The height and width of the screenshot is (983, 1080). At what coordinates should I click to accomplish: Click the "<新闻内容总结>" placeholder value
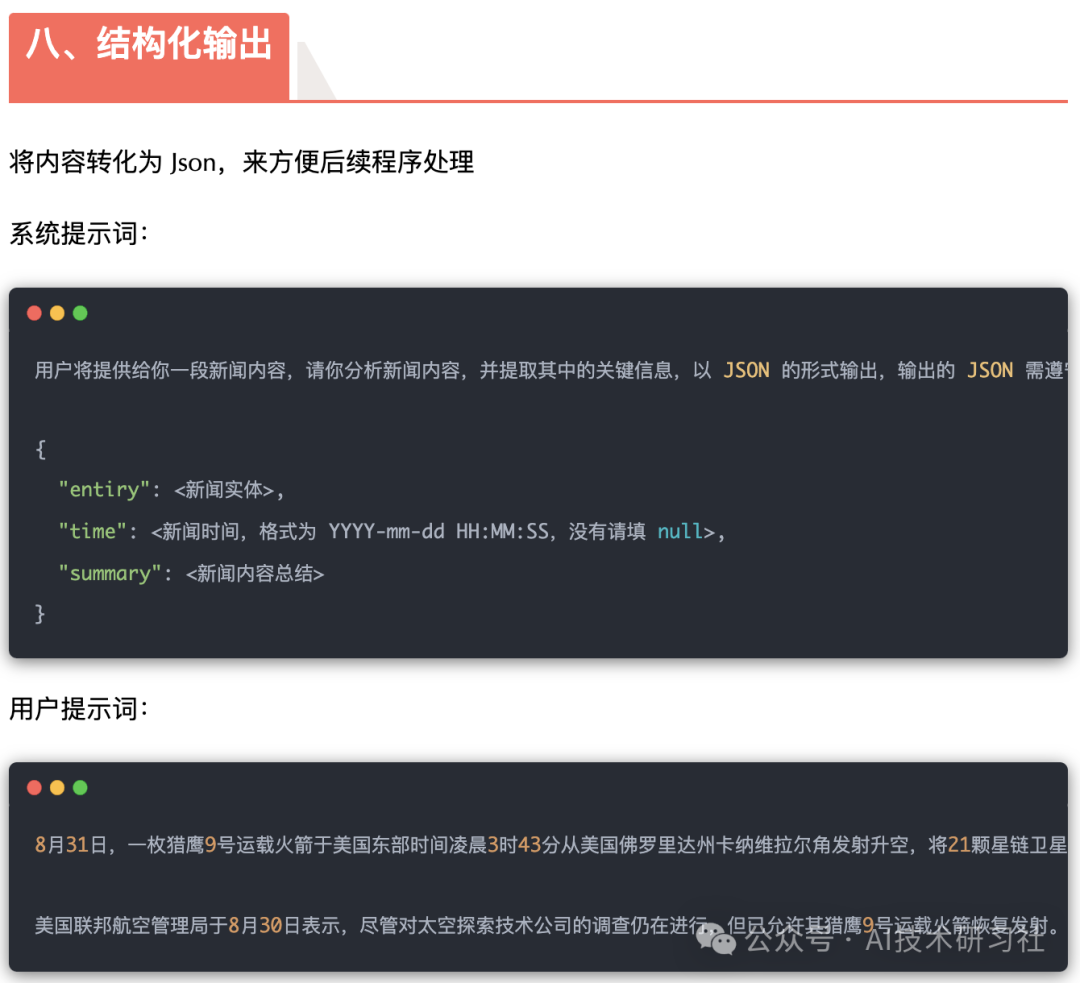pos(255,573)
